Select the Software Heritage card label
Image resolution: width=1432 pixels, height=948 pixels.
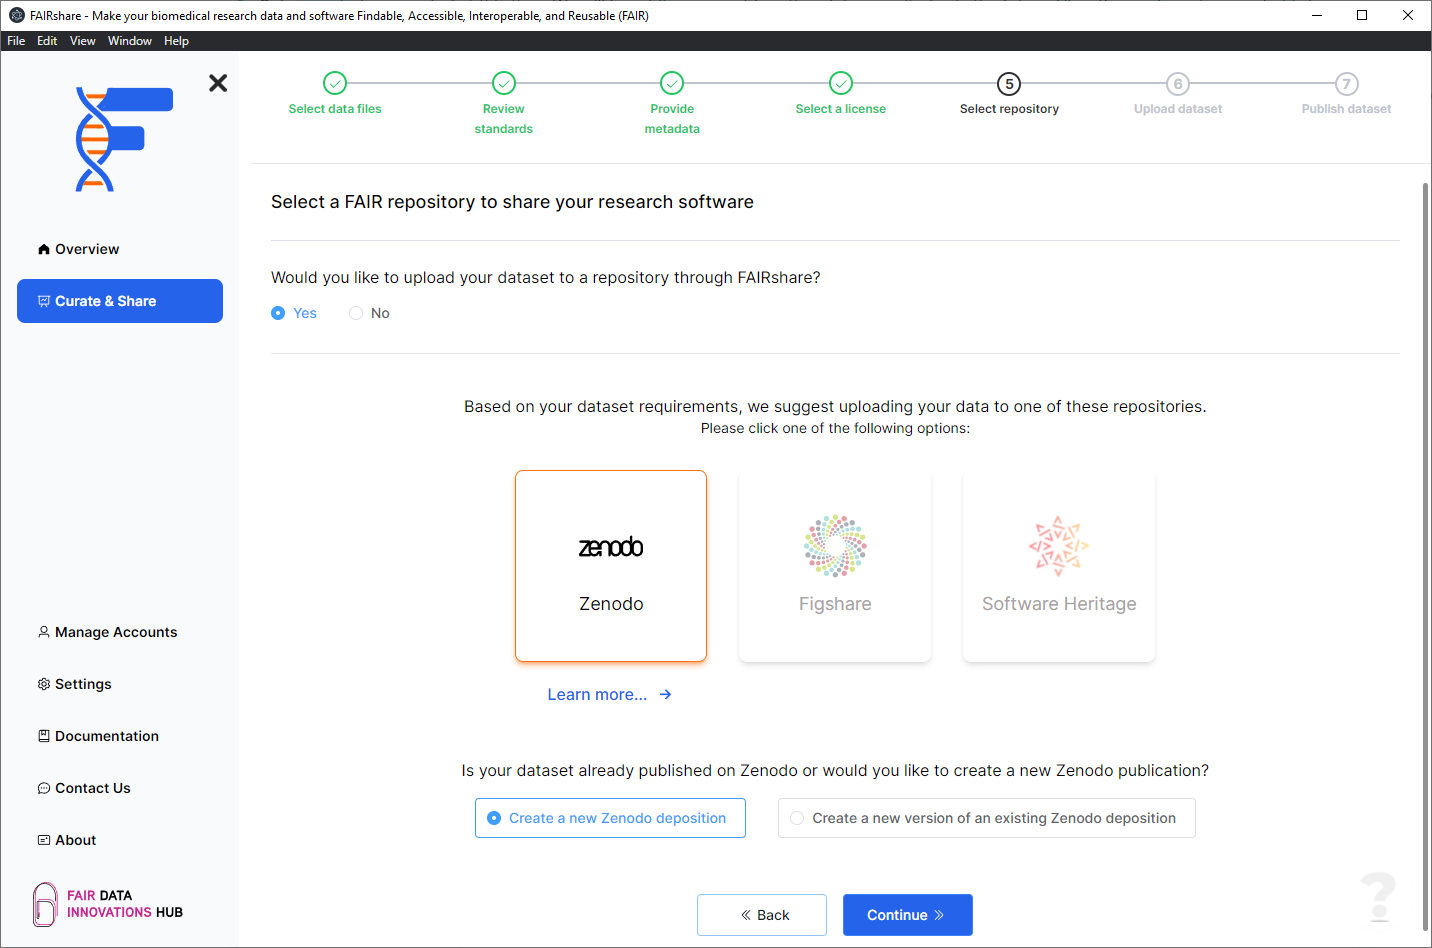(1059, 604)
